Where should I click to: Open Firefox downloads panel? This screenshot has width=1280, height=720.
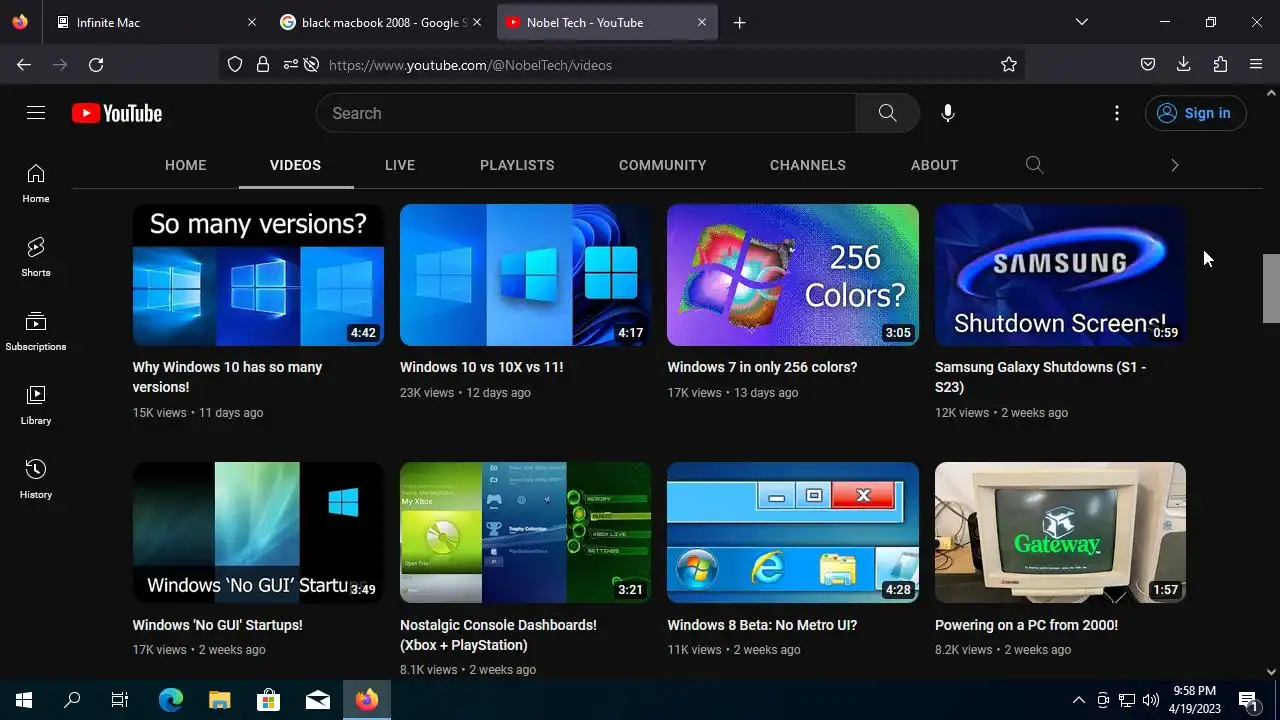pos(1184,65)
